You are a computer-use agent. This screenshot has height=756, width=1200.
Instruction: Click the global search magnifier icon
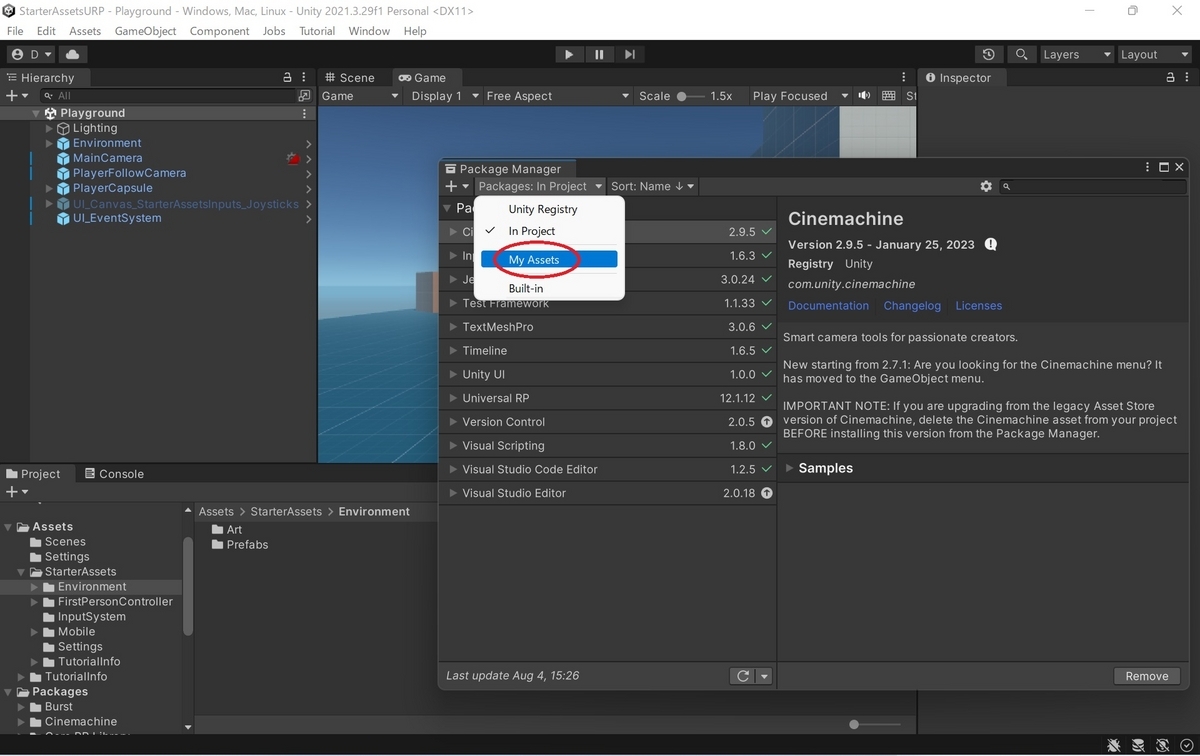[1021, 55]
